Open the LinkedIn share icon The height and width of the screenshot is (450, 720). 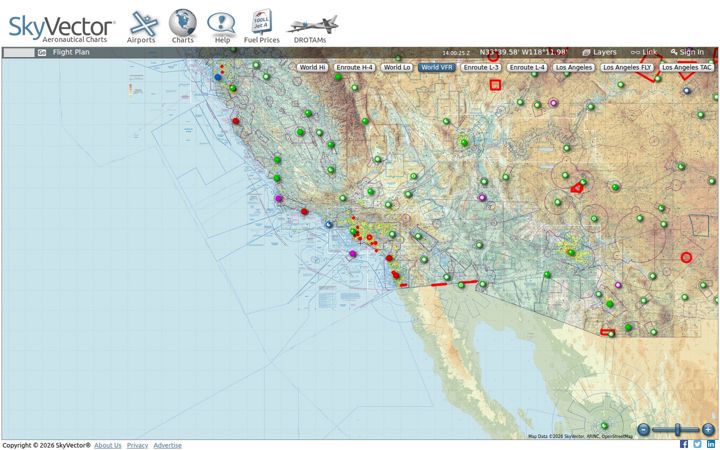pyautogui.click(x=711, y=444)
